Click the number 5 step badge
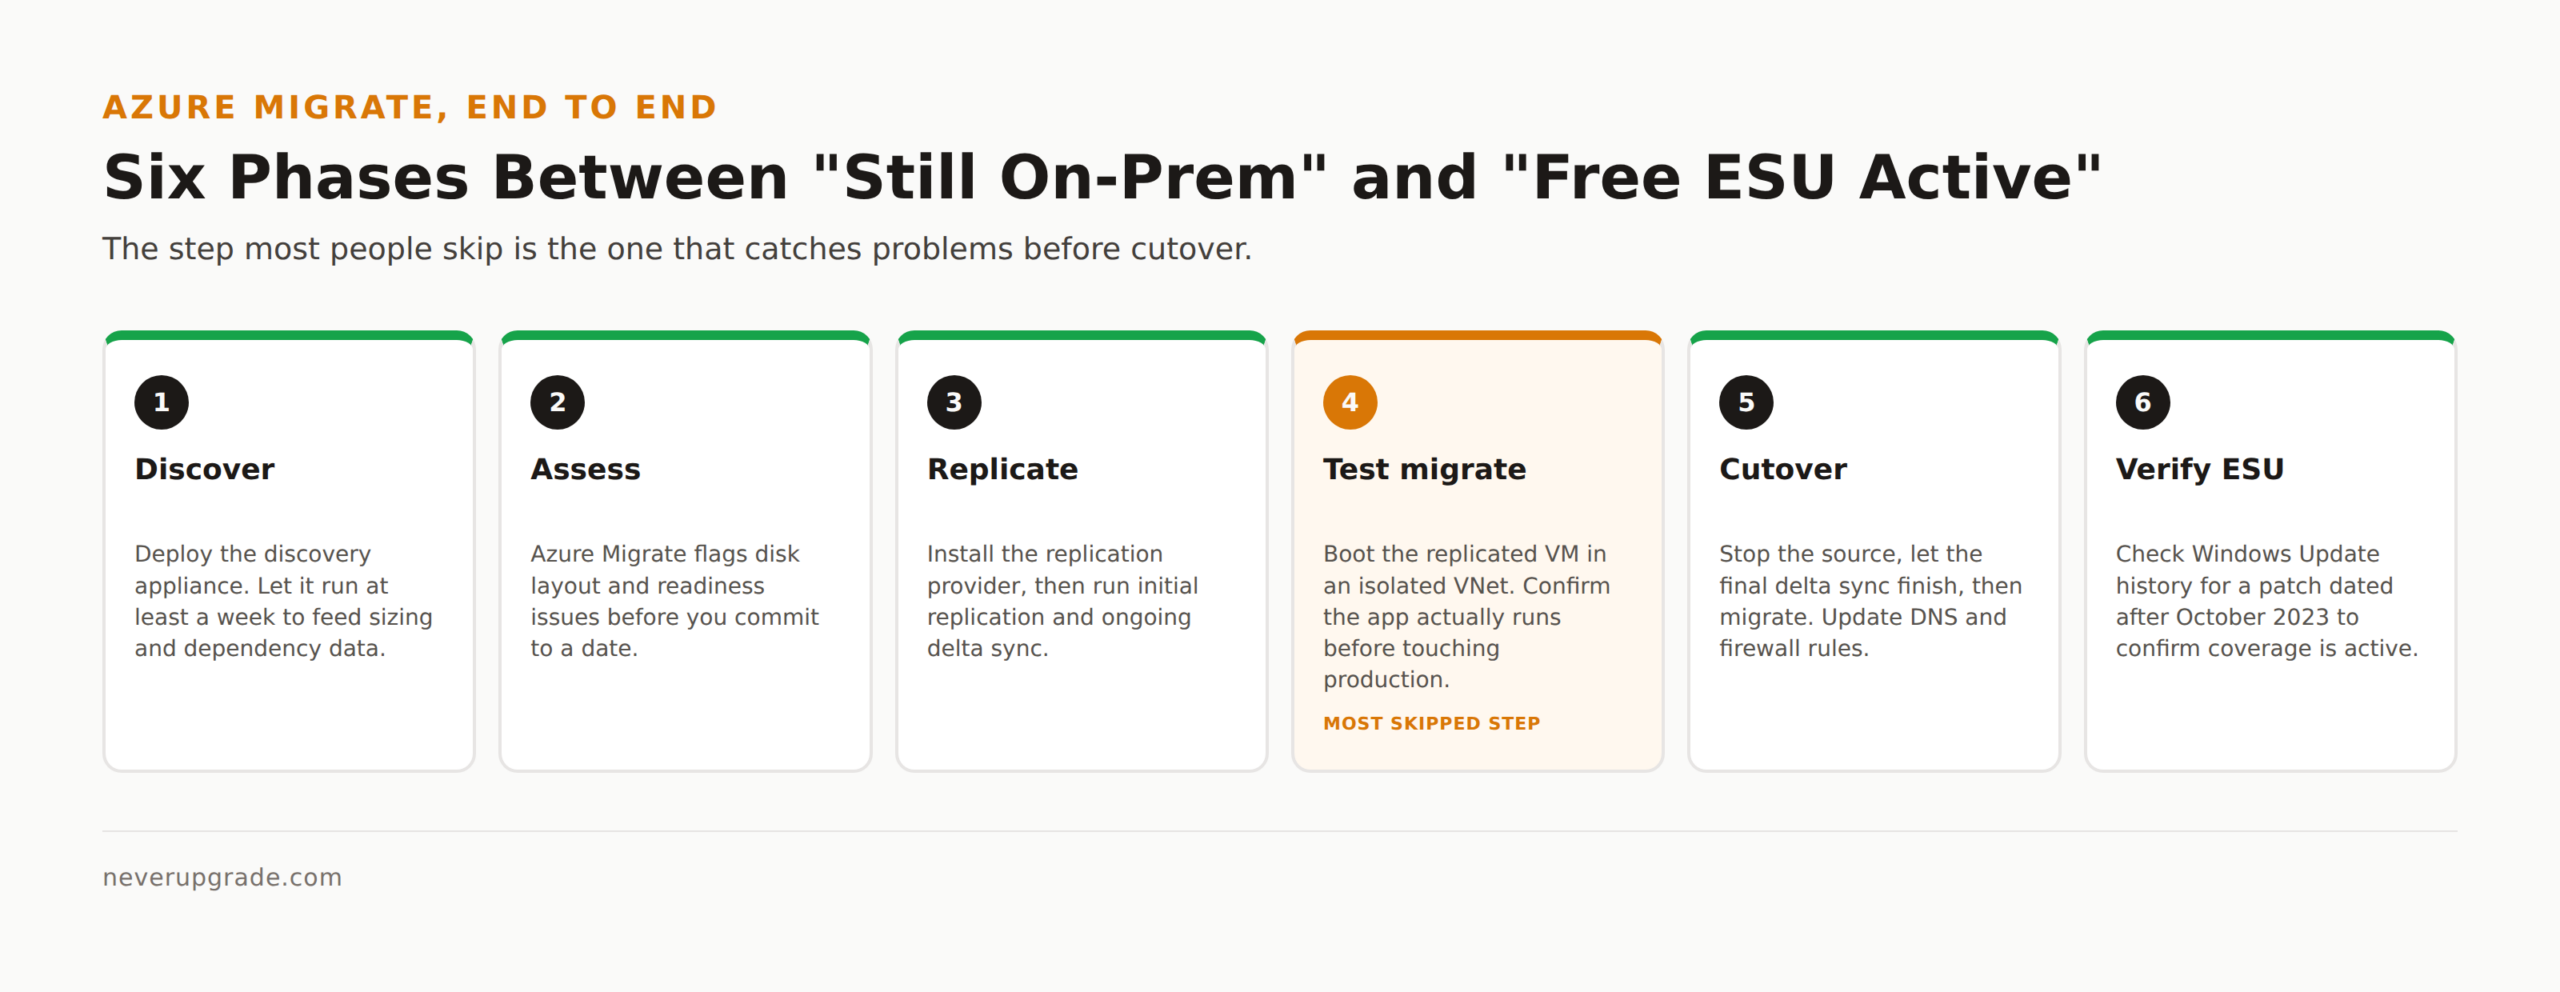 (1746, 402)
